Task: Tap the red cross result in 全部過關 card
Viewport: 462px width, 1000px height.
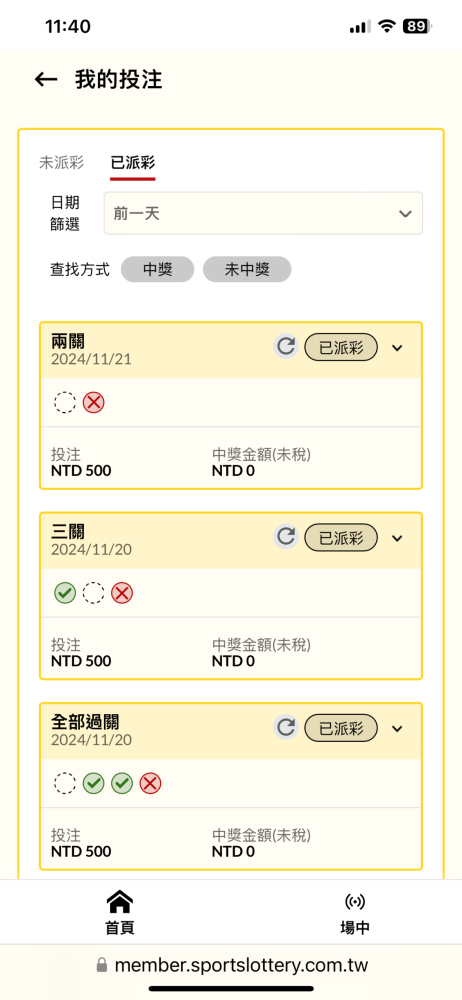Action: click(151, 784)
